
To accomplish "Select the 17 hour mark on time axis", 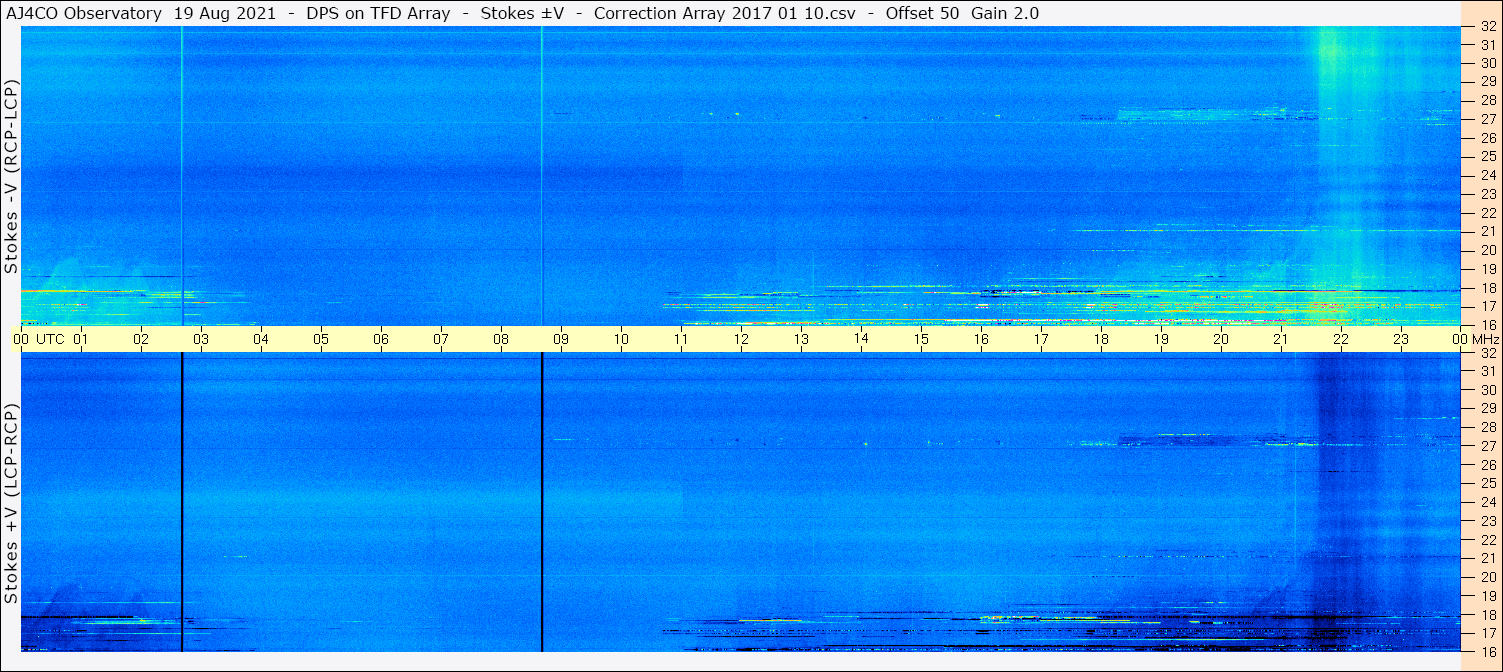I will [1041, 339].
